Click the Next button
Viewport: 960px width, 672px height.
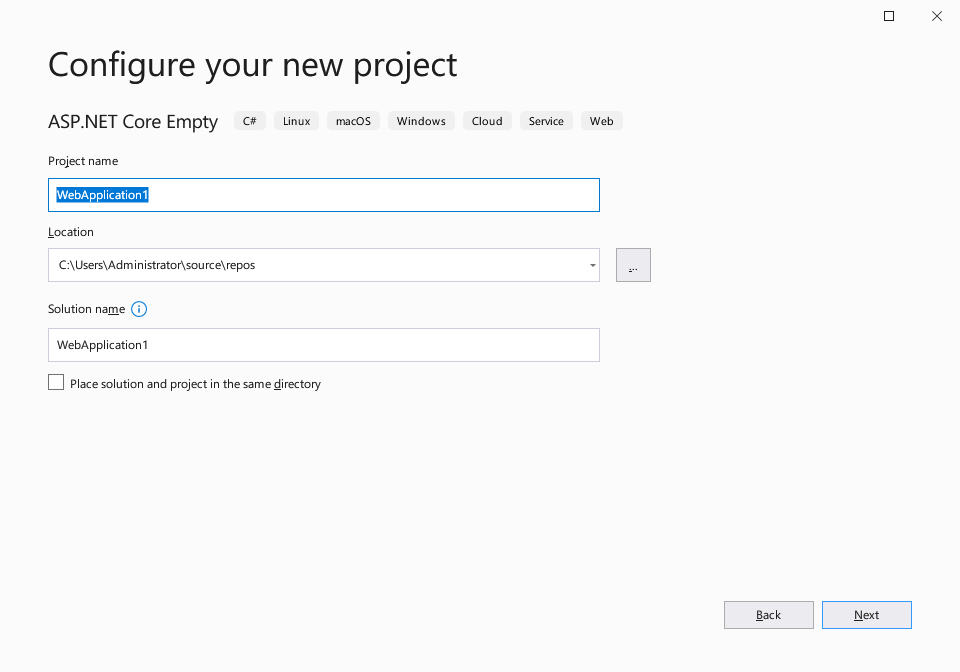tap(866, 615)
